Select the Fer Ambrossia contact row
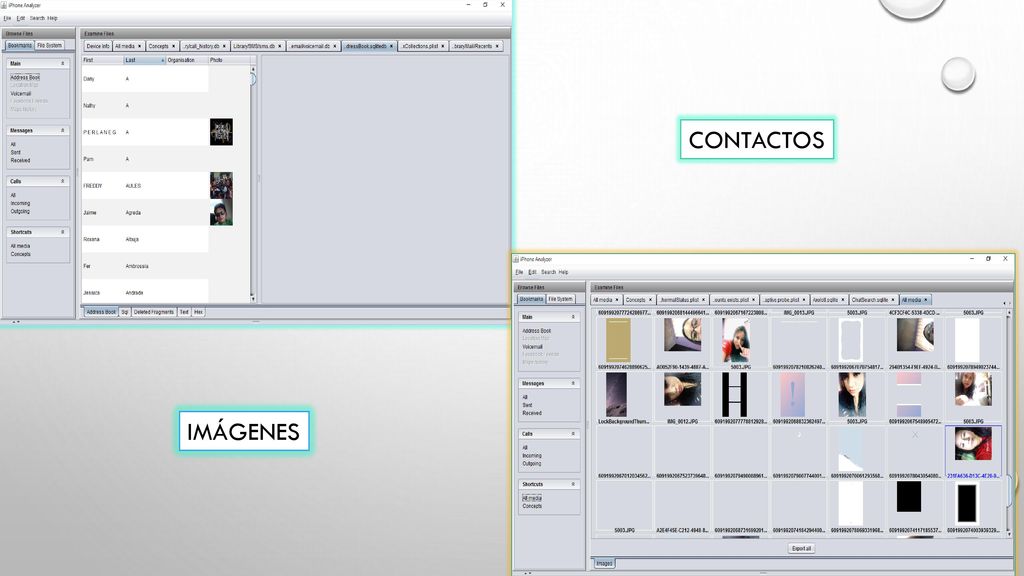Image resolution: width=1024 pixels, height=576 pixels. tap(145, 266)
